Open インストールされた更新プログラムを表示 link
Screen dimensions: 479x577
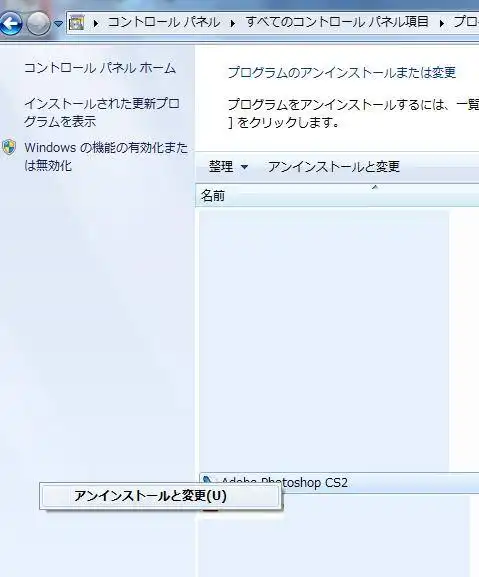pyautogui.click(x=102, y=112)
